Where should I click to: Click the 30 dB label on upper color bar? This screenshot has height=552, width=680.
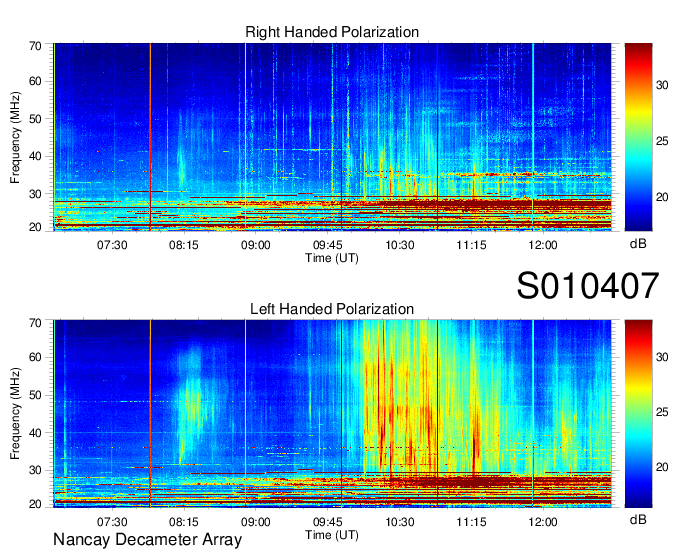[x=662, y=85]
